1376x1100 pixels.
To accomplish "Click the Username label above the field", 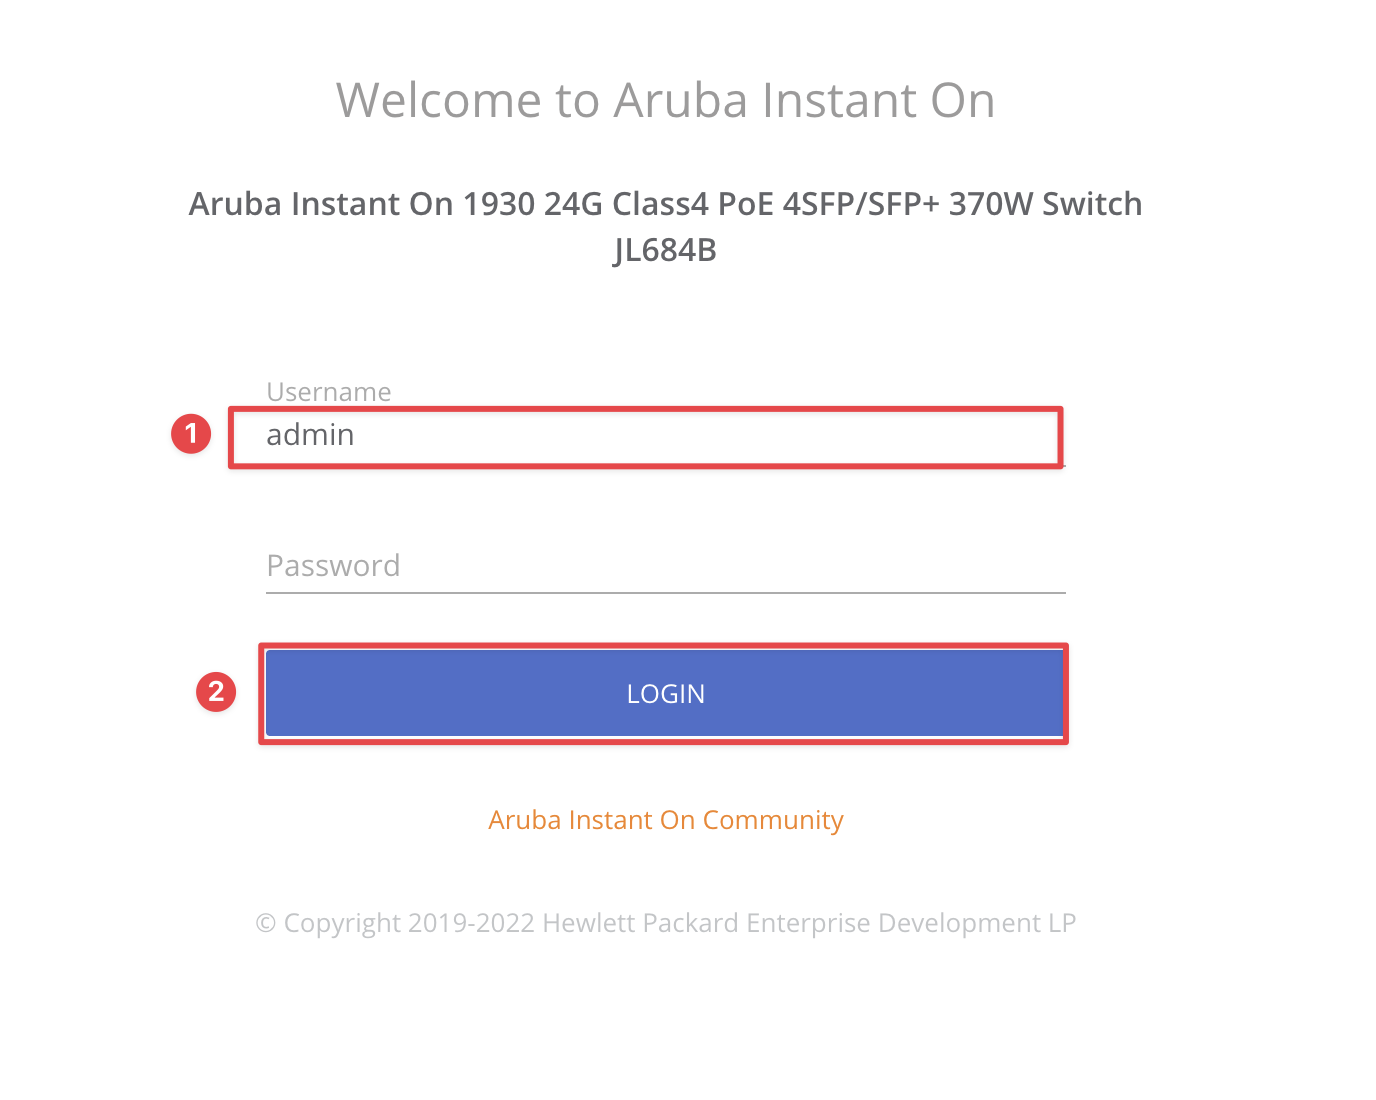I will (x=329, y=392).
